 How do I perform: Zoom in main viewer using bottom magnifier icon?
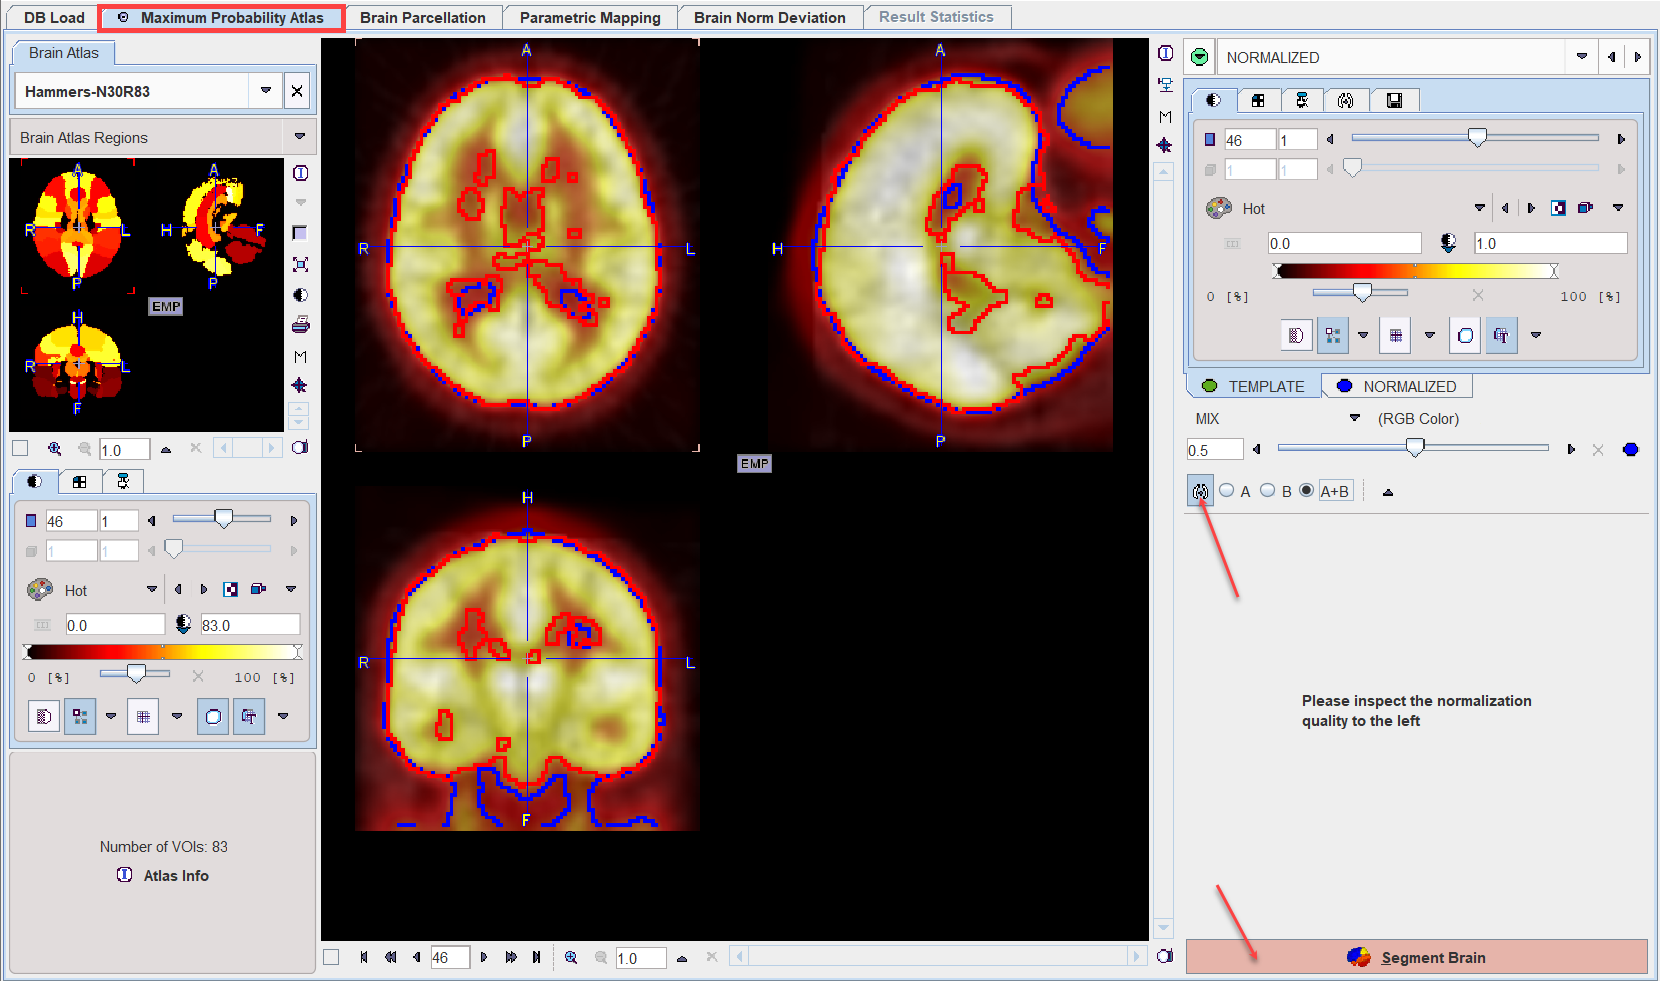tap(571, 957)
